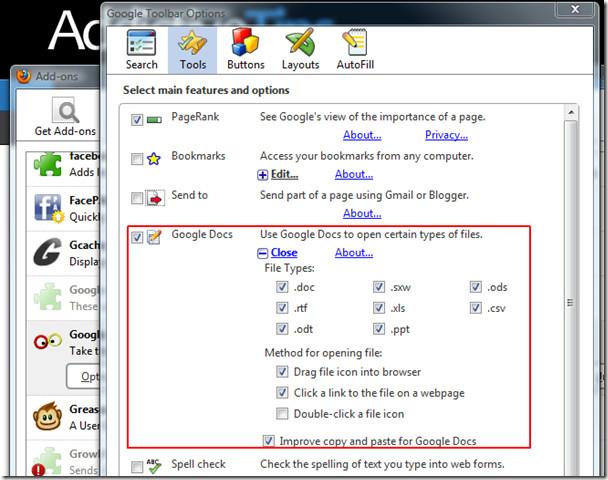608x480 pixels.
Task: Toggle Improve copy and paste checkbox
Action: 268,441
